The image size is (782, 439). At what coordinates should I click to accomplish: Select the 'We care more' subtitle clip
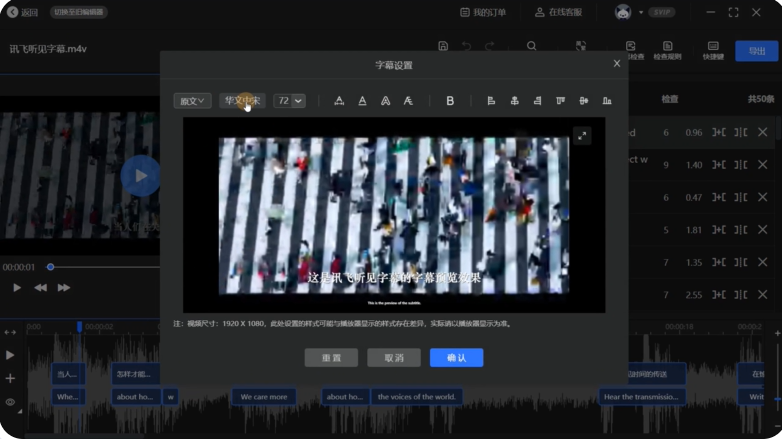coord(264,397)
